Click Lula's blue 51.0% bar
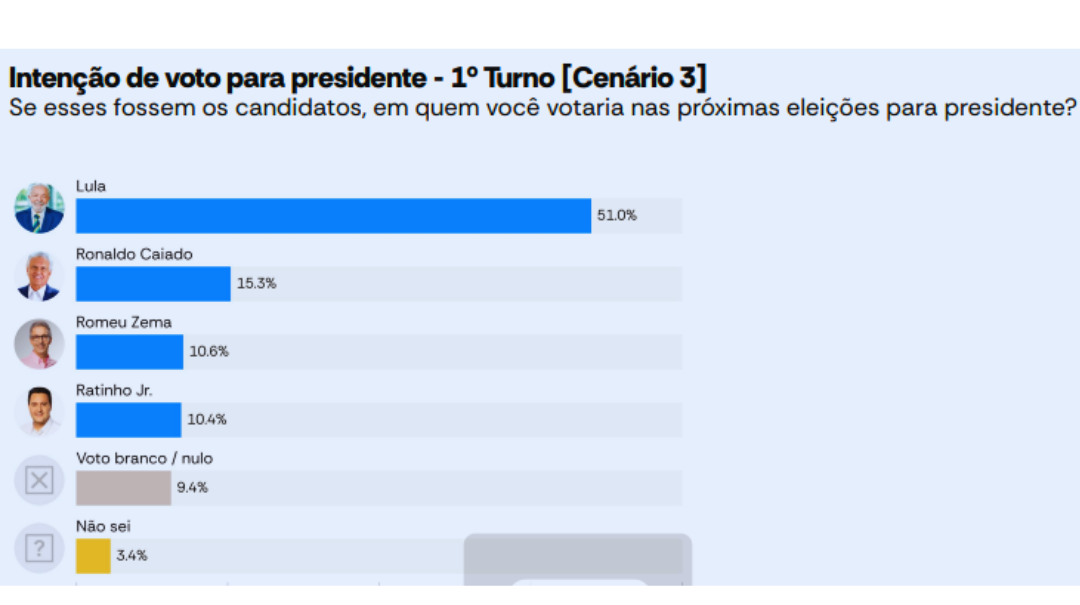1080x605 pixels. pyautogui.click(x=333, y=216)
